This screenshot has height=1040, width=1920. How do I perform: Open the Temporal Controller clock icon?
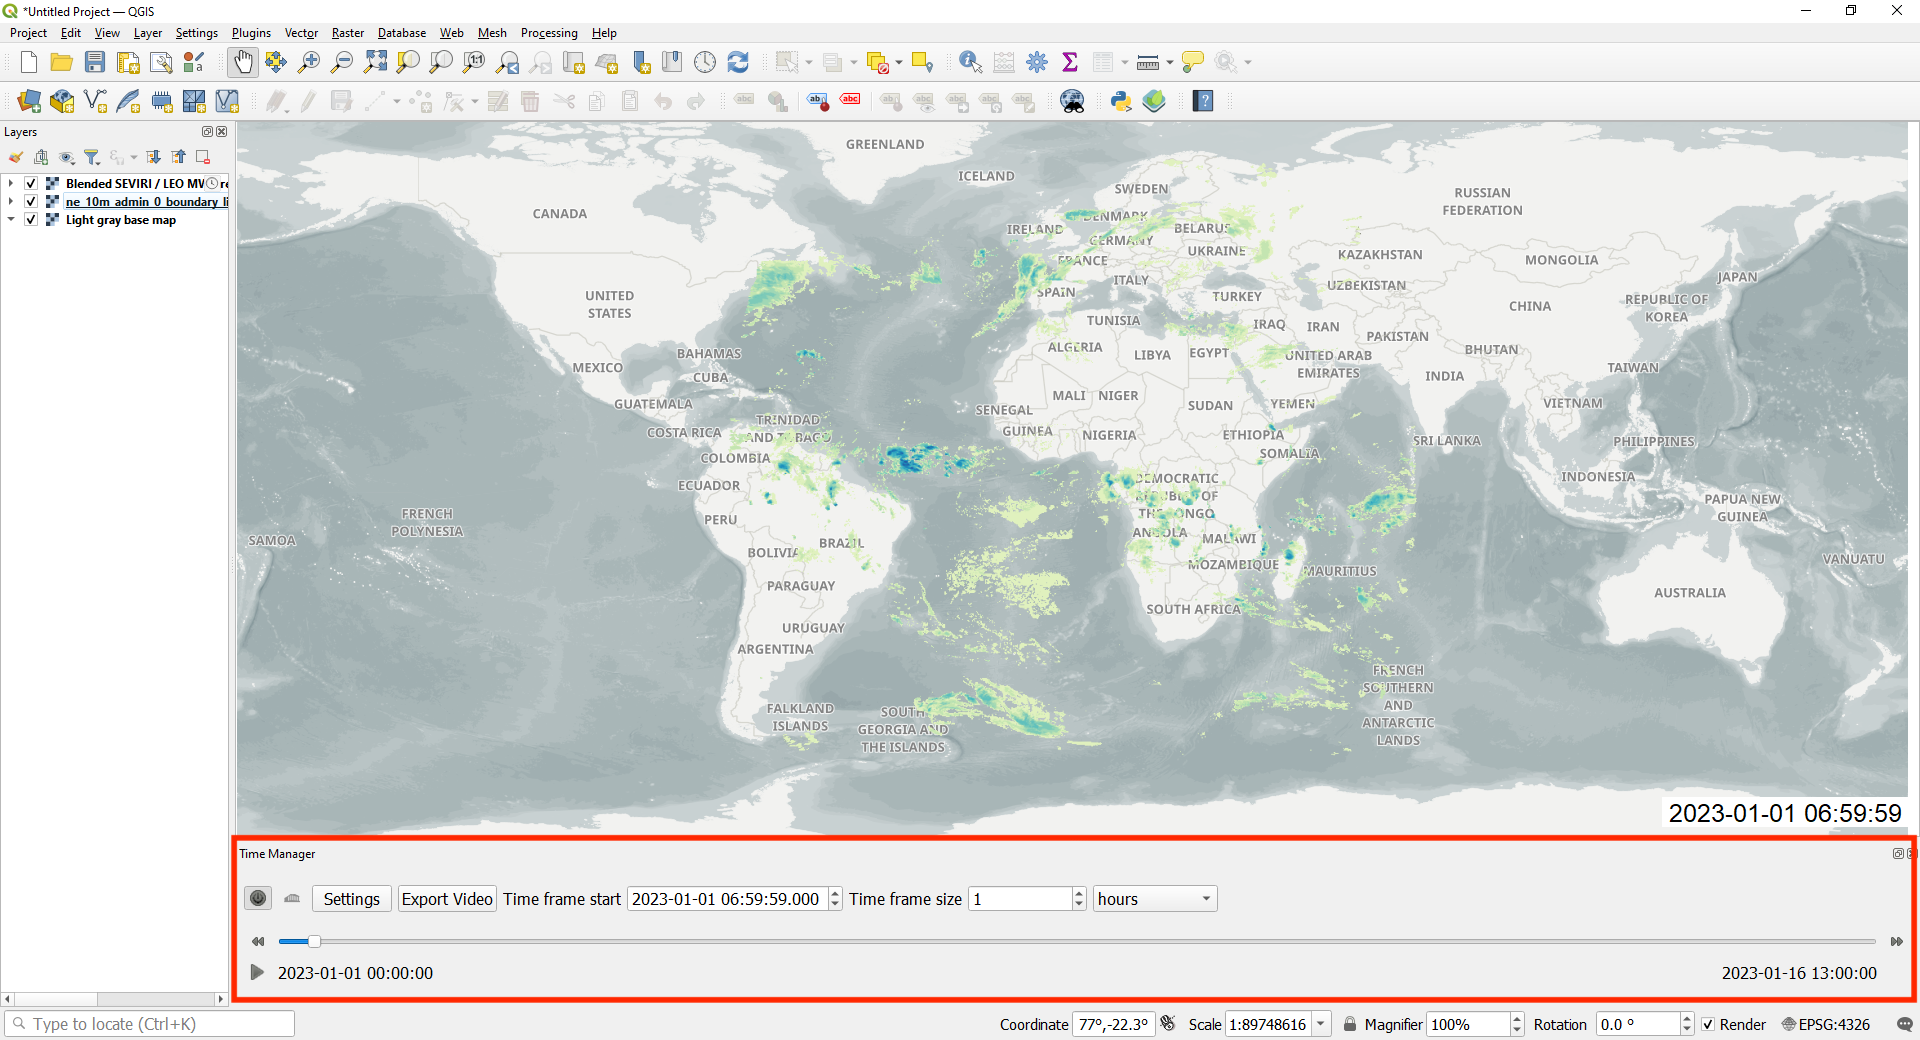click(705, 61)
